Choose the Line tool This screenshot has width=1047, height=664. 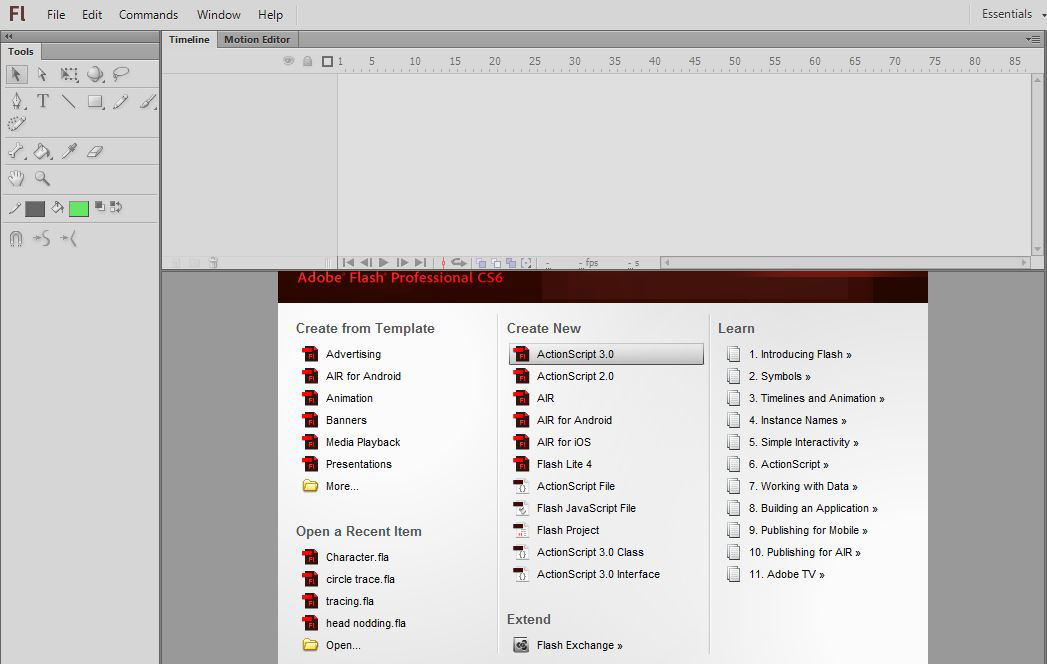pos(69,102)
